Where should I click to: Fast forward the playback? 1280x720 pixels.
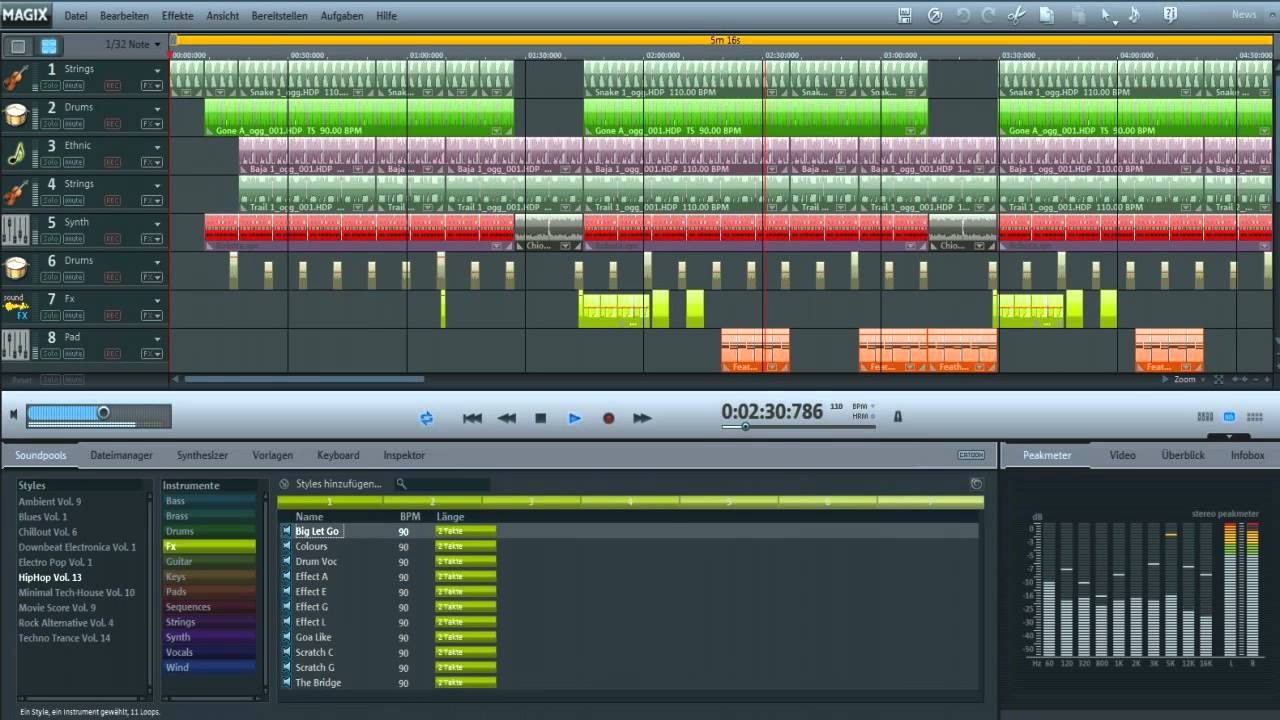[x=642, y=418]
